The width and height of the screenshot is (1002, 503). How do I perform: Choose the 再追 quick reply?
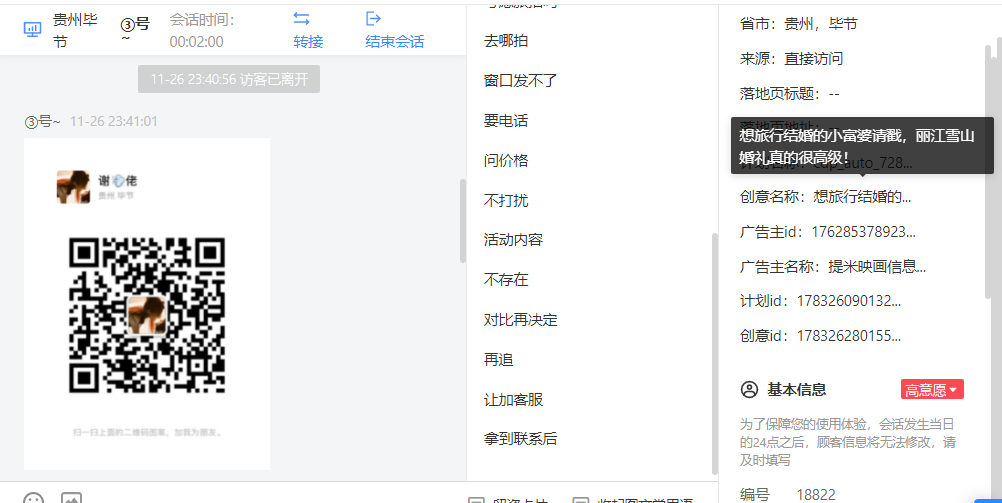(498, 359)
